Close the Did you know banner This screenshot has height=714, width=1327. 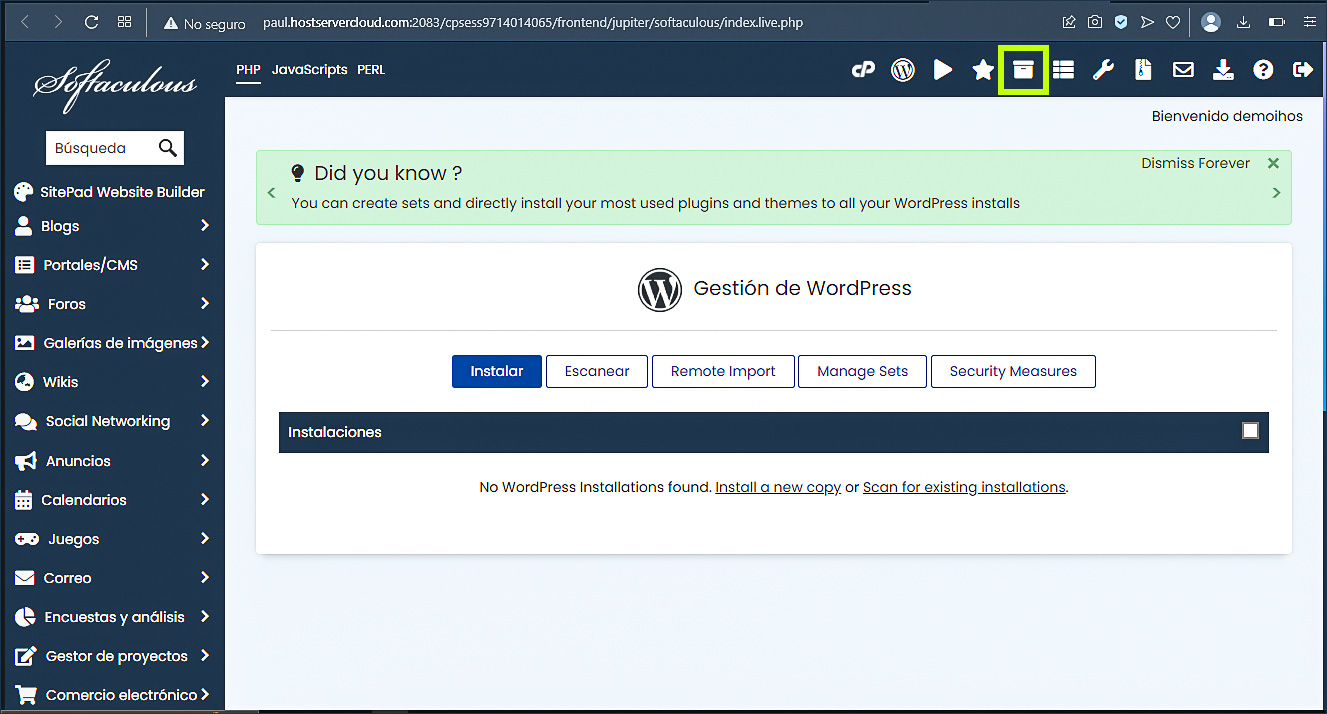(1273, 163)
